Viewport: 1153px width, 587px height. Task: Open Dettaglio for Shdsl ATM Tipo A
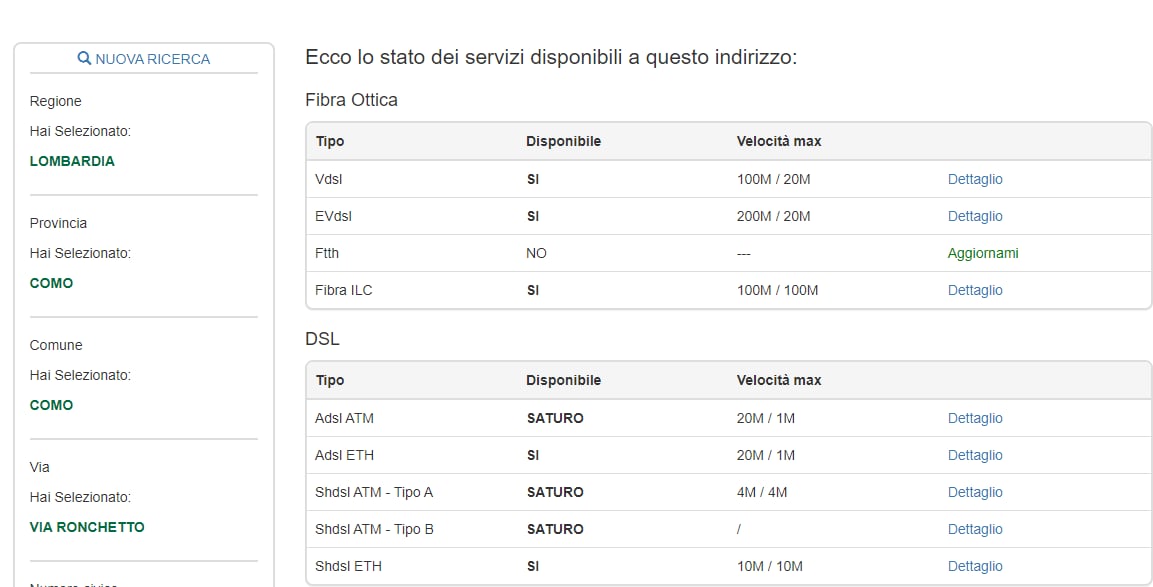[x=975, y=492]
